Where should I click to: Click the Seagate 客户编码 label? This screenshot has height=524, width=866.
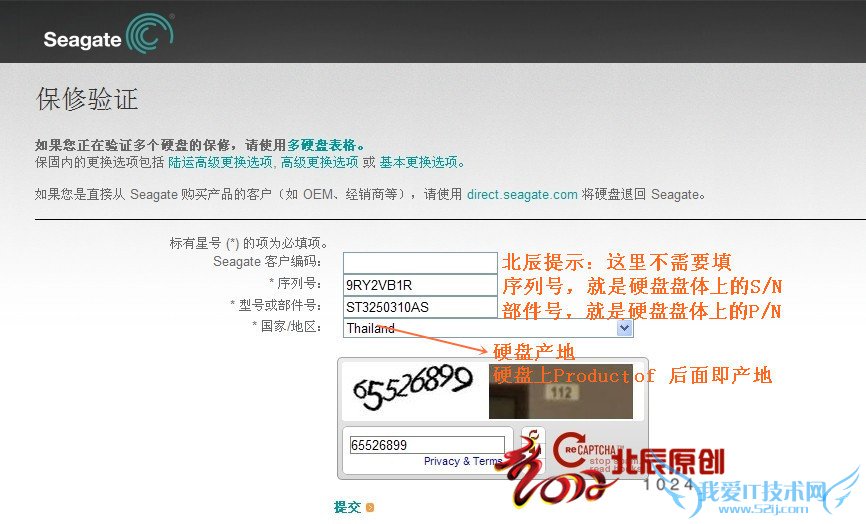pyautogui.click(x=267, y=261)
